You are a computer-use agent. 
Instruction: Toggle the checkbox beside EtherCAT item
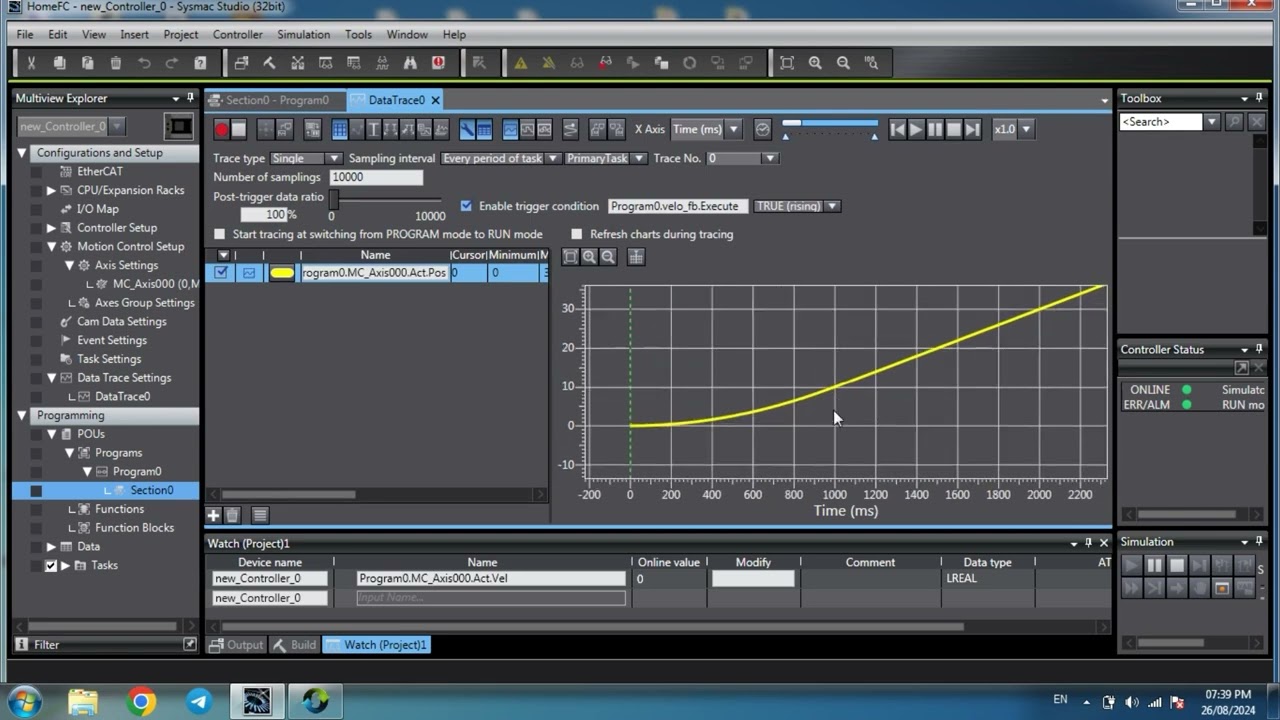tap(36, 171)
